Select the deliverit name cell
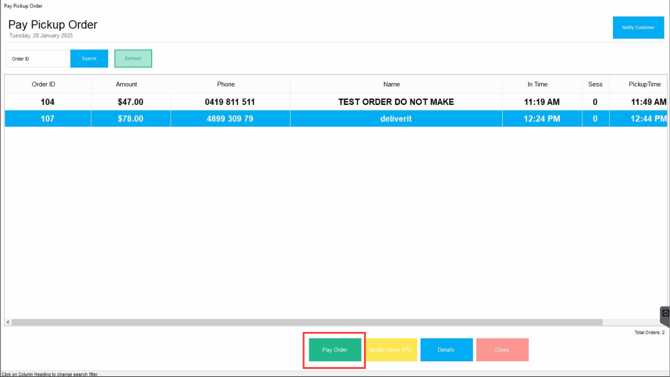This screenshot has height=377, width=670. pyautogui.click(x=396, y=118)
